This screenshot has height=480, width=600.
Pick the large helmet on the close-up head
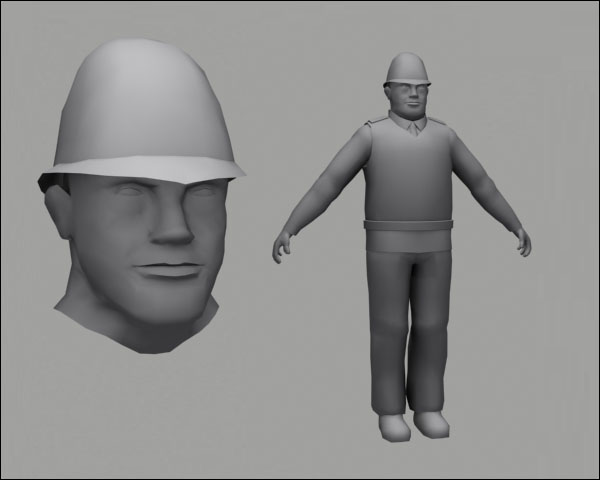tap(142, 111)
